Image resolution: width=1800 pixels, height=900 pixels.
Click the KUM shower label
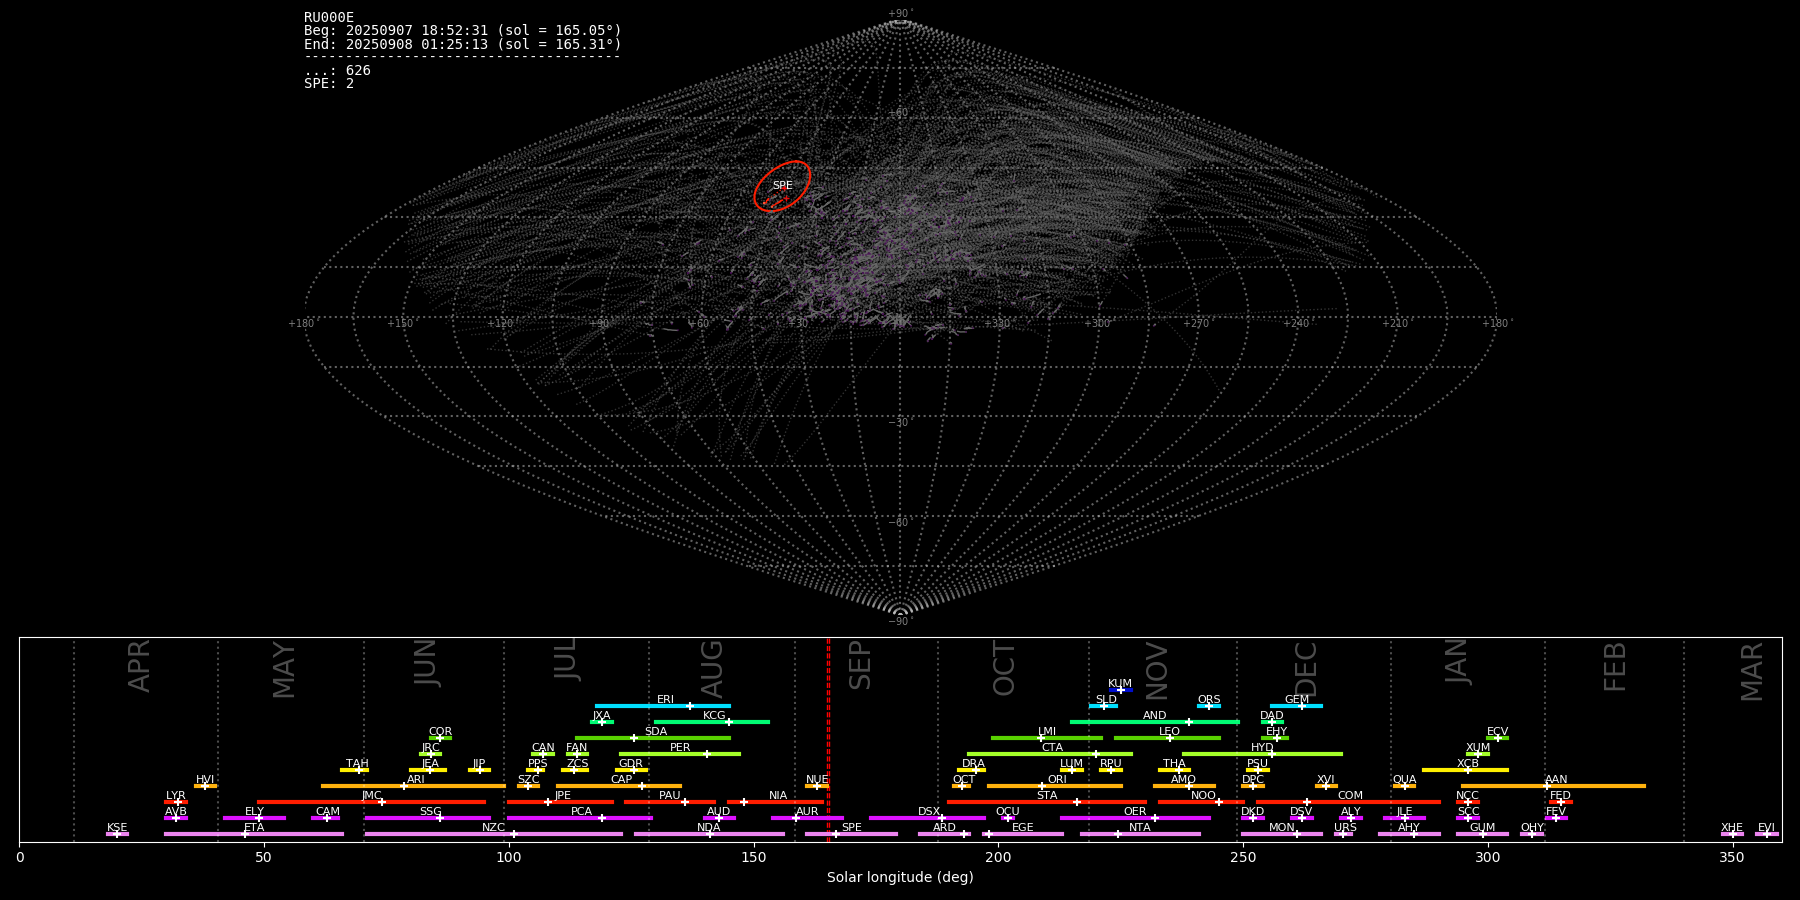1120,683
